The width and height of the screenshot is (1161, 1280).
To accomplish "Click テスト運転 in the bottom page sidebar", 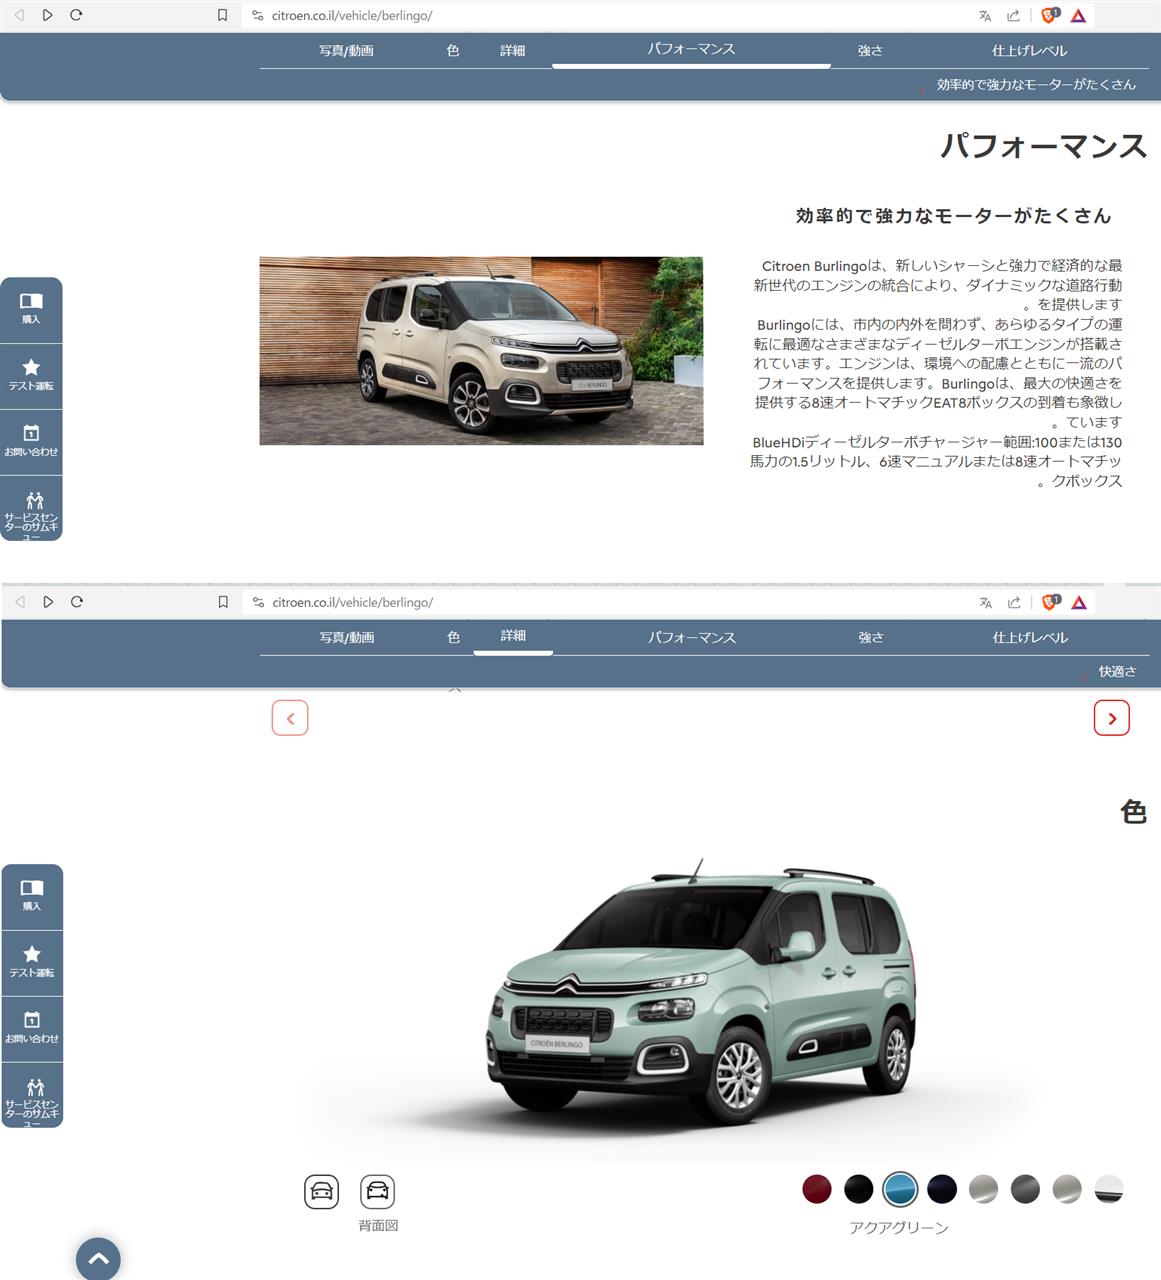I will pos(32,963).
